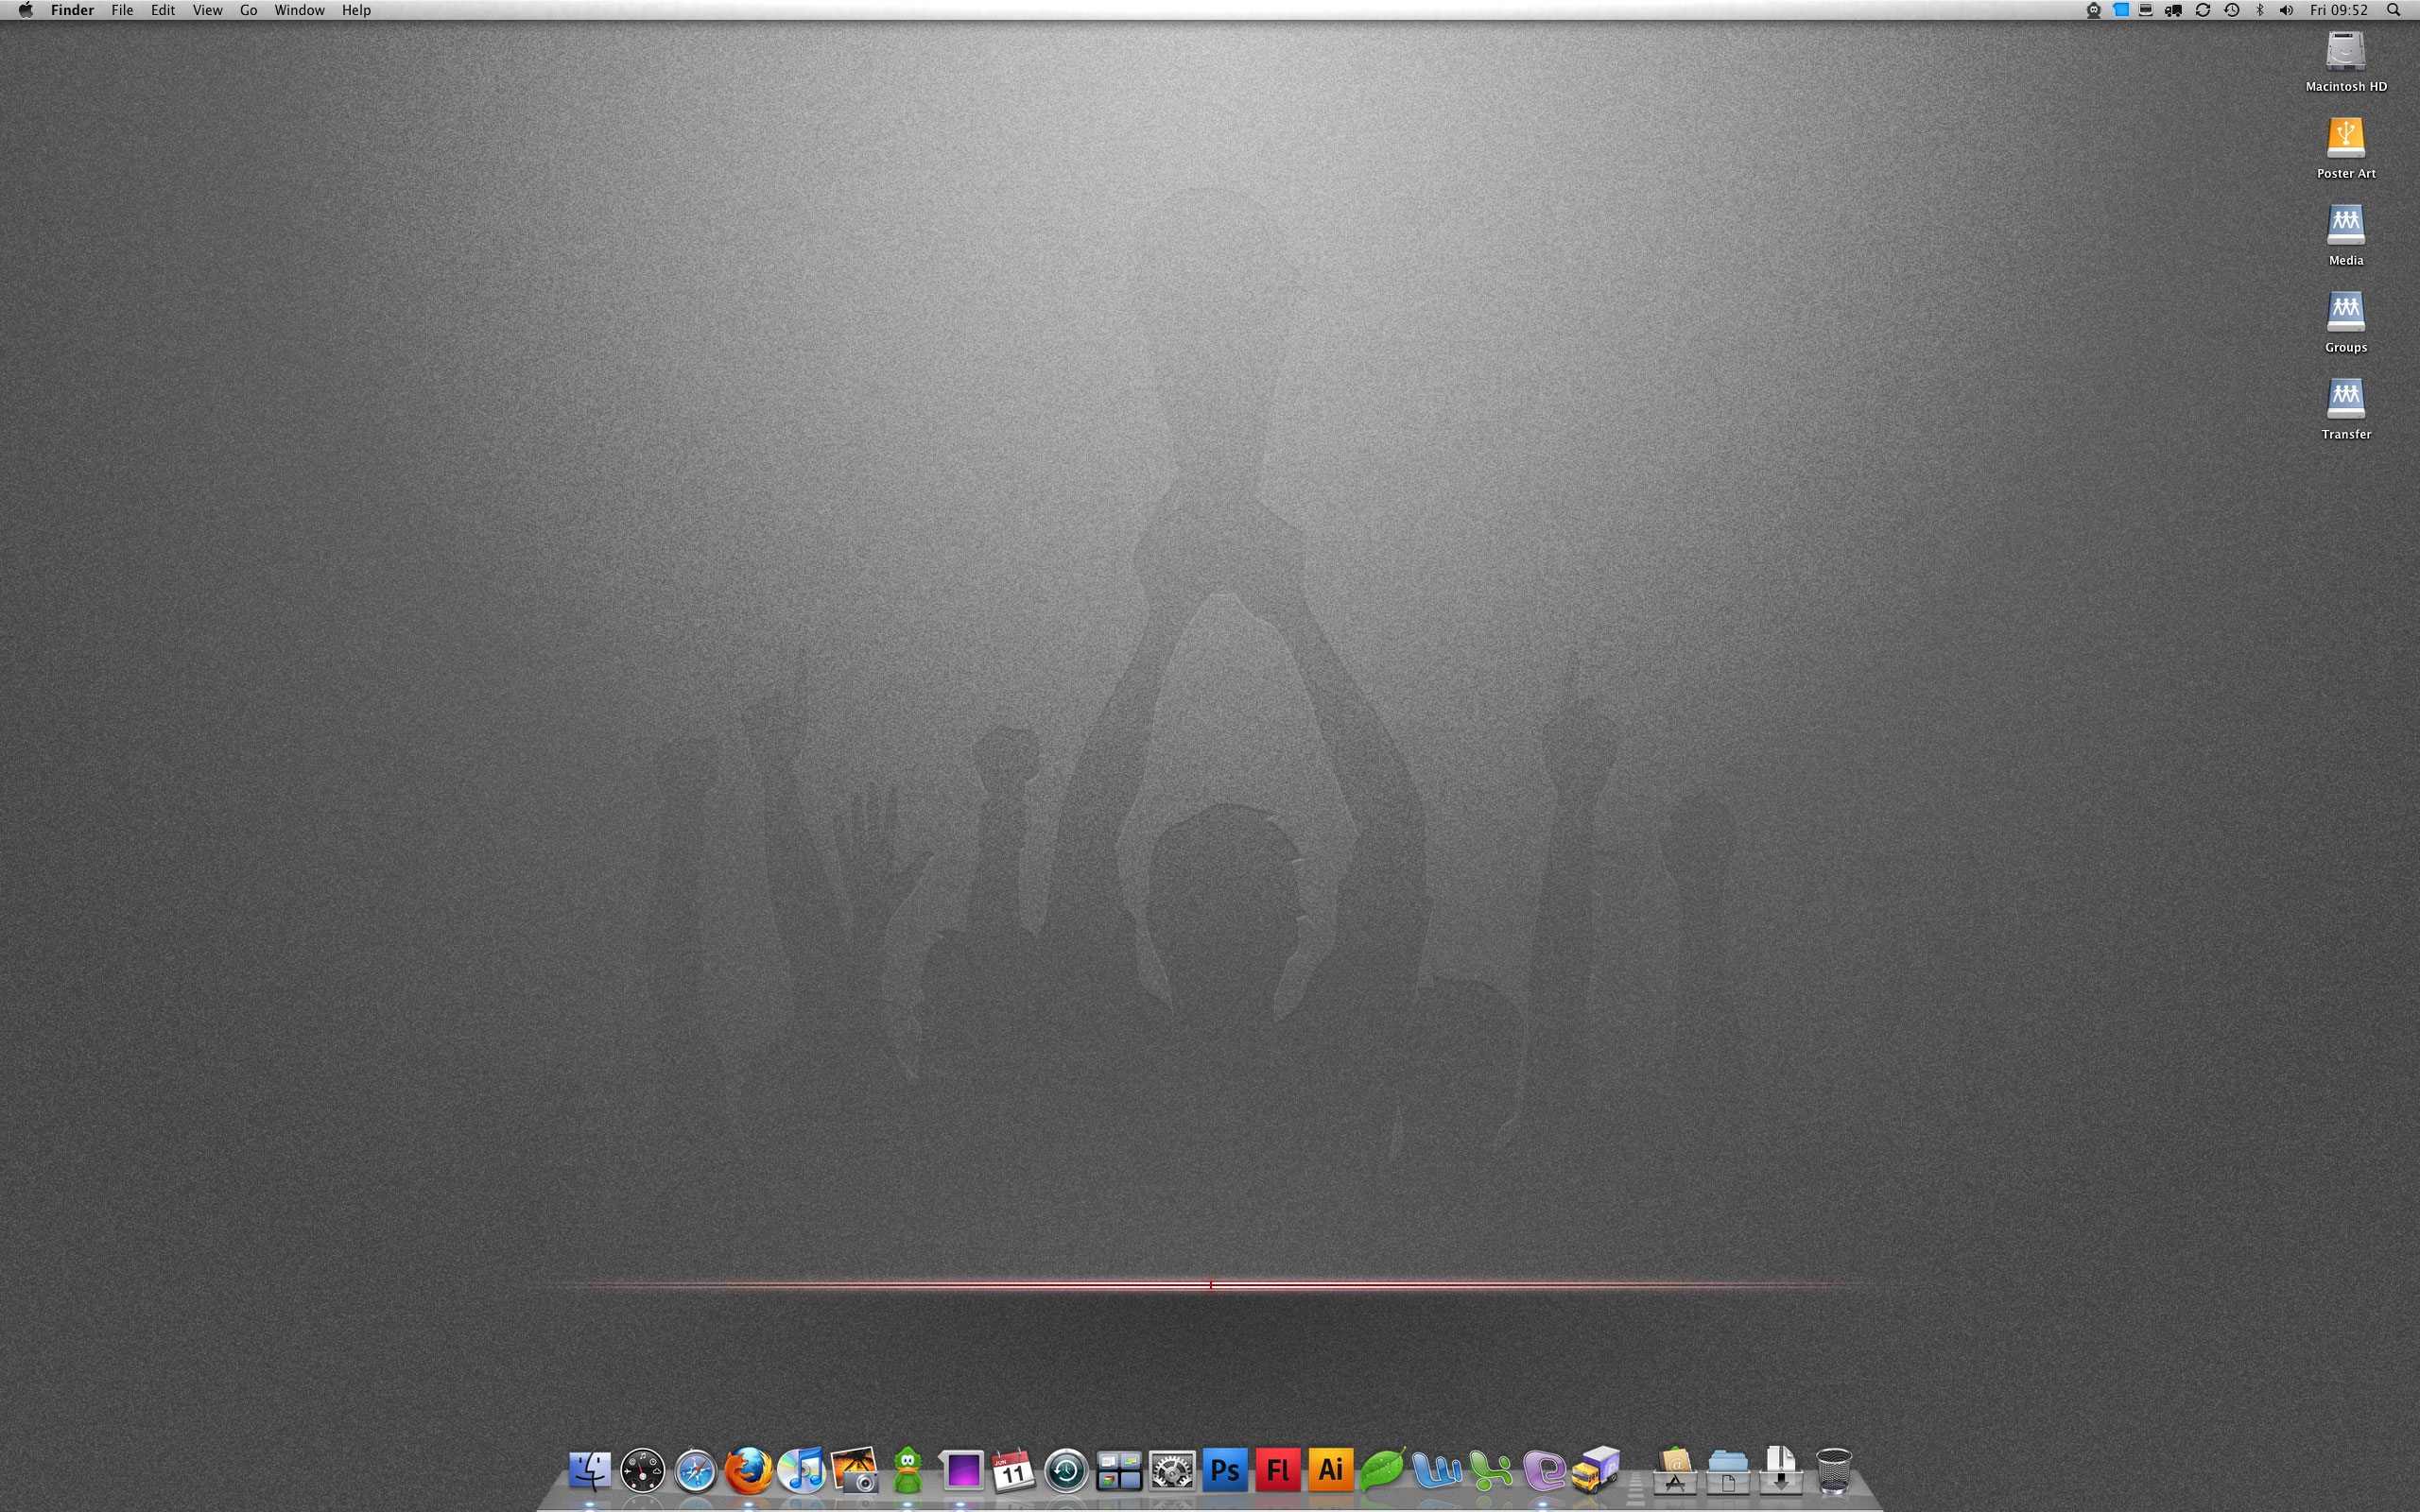This screenshot has height=1512, width=2420.
Task: Open the Trash in the Dock
Action: click(x=1833, y=1470)
